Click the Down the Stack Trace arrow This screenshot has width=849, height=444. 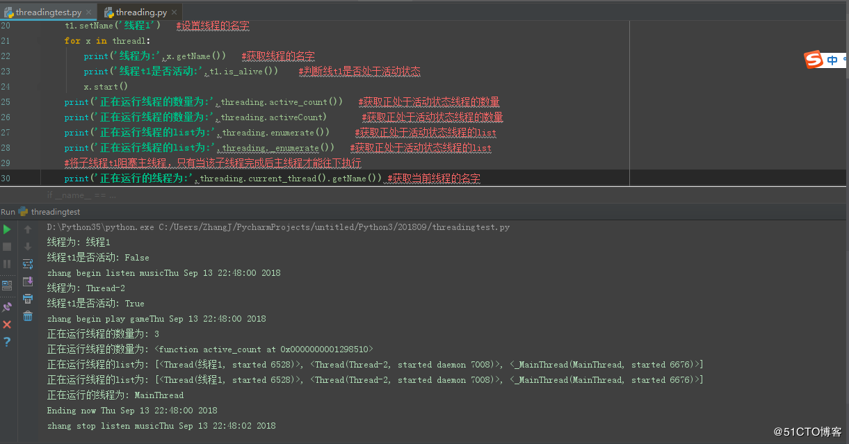(x=28, y=247)
